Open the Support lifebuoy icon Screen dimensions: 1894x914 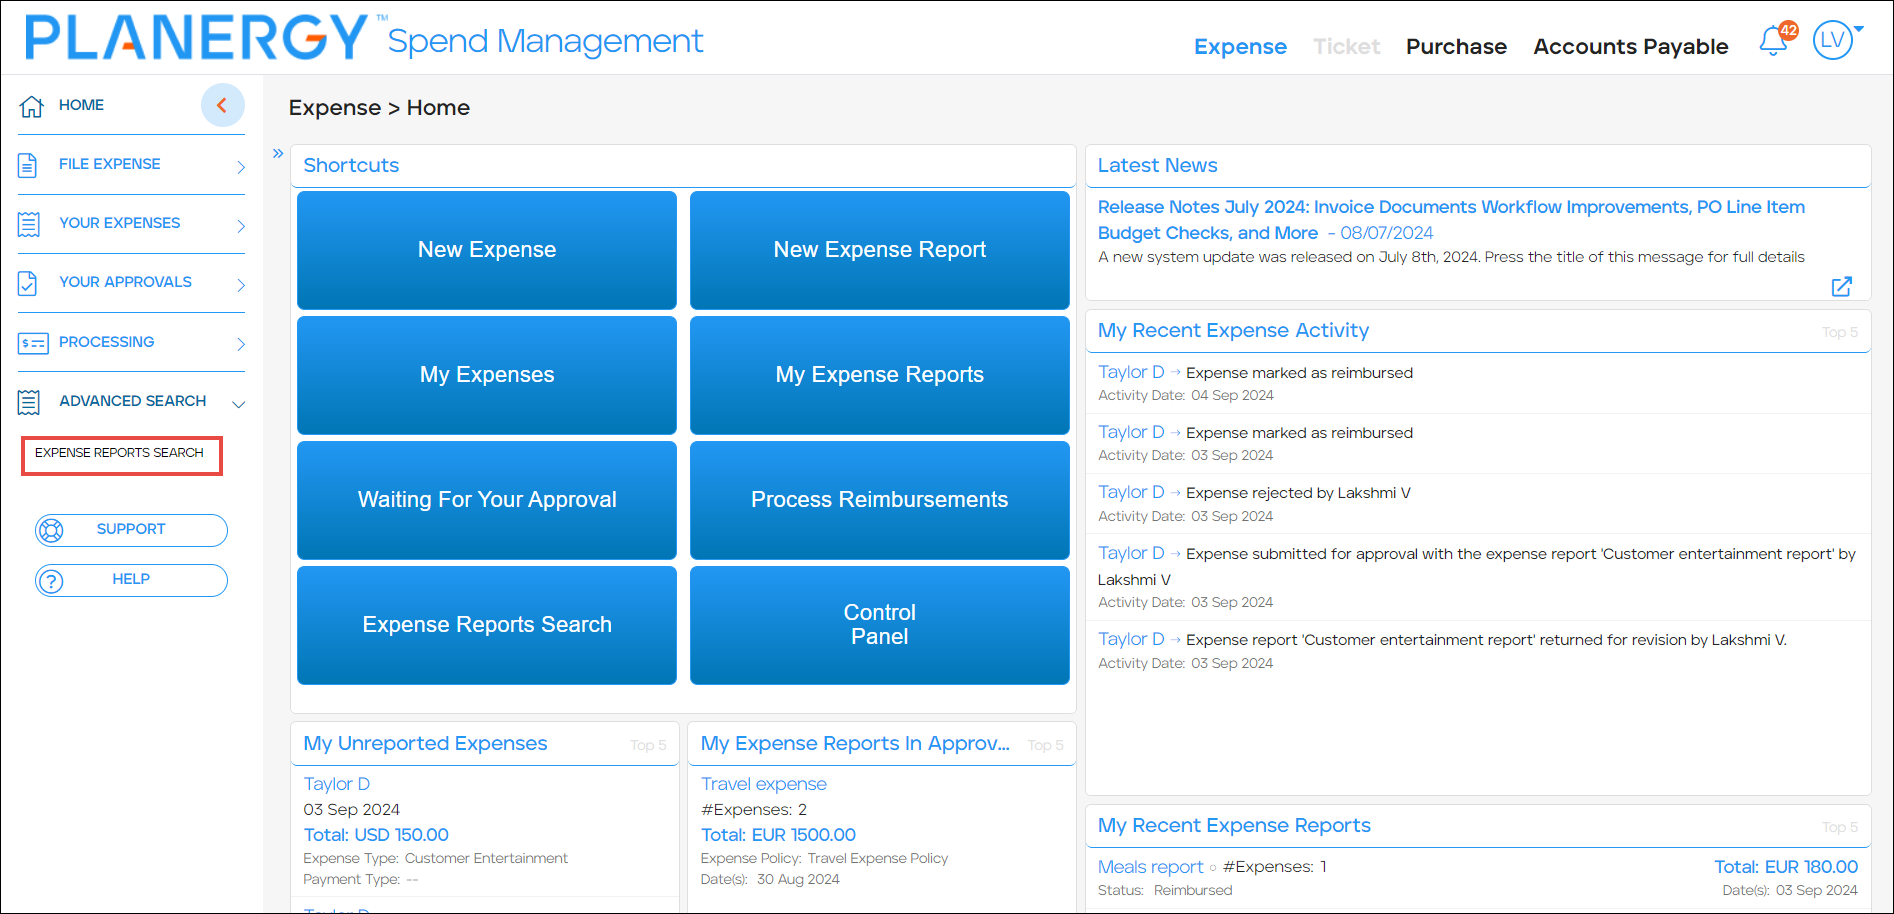tap(51, 530)
